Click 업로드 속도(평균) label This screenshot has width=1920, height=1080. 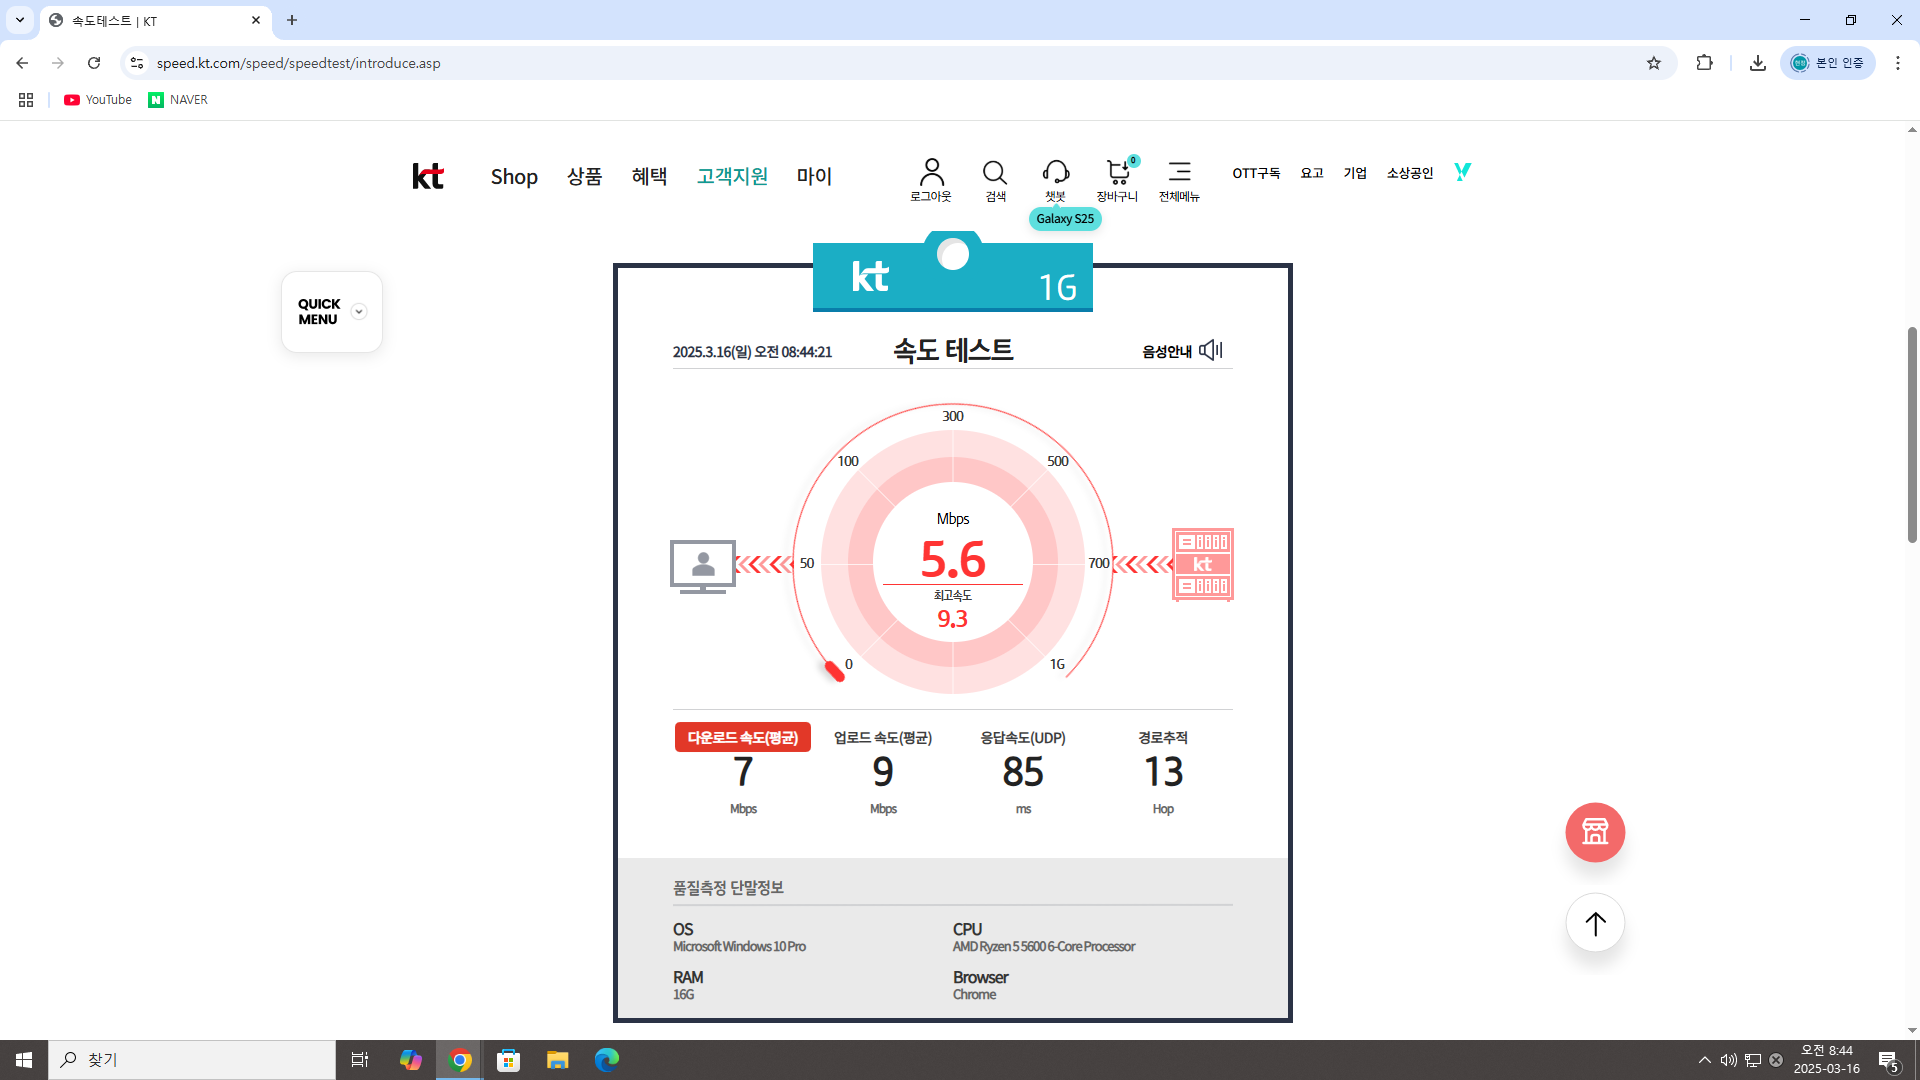pos(883,738)
